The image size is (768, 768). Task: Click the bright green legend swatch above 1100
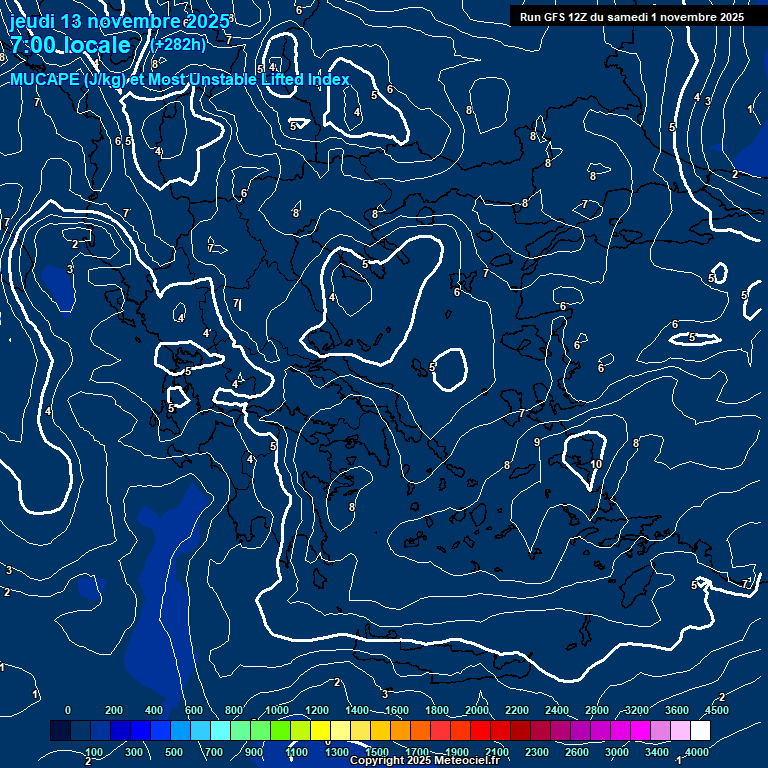pyautogui.click(x=281, y=730)
